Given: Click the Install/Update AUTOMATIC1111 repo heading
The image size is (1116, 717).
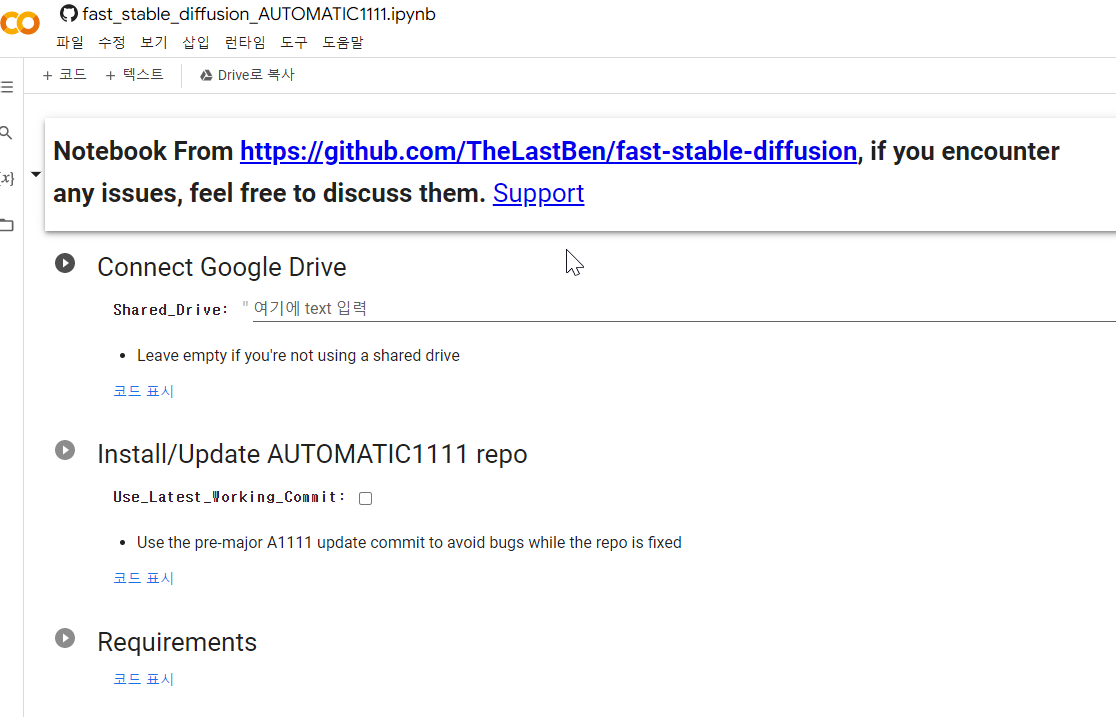Looking at the screenshot, I should pos(312,454).
